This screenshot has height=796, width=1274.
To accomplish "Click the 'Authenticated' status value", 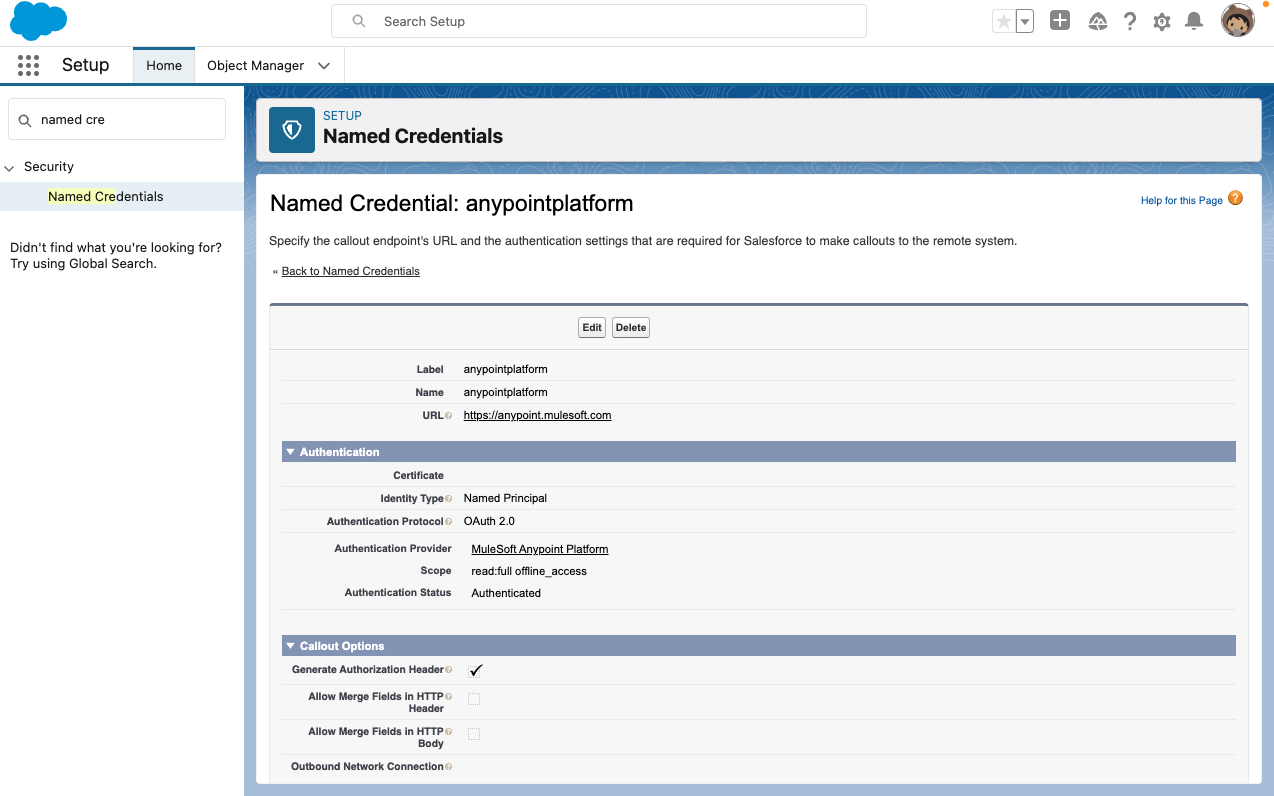I will point(506,593).
